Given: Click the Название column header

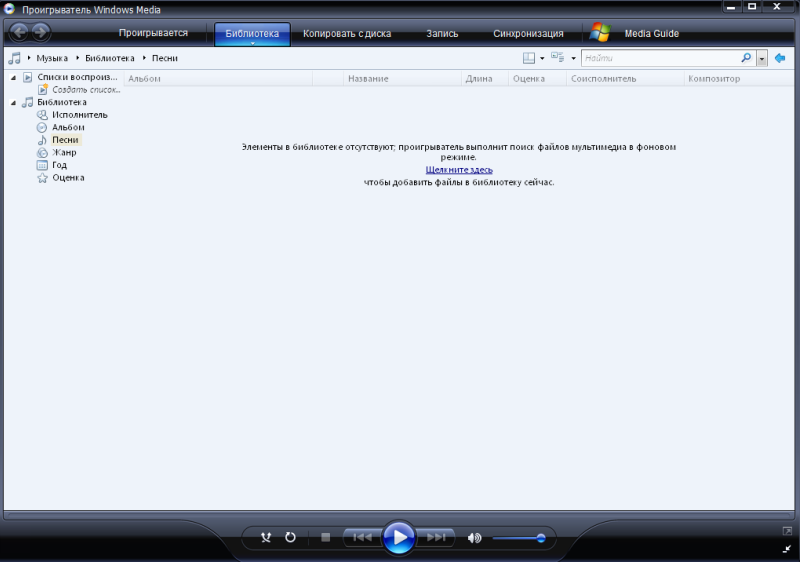Looking at the screenshot, I should (x=402, y=79).
